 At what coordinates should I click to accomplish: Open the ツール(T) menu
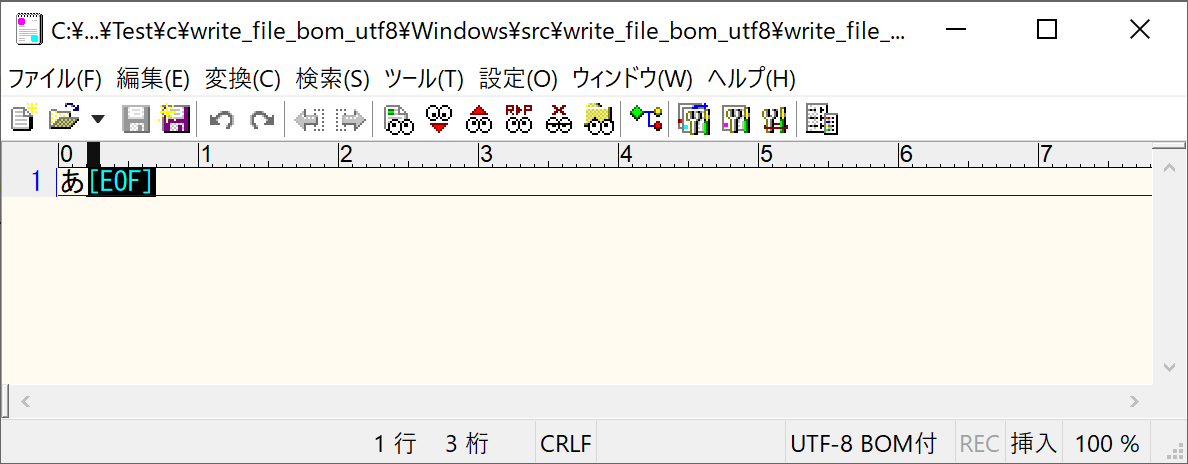424,78
